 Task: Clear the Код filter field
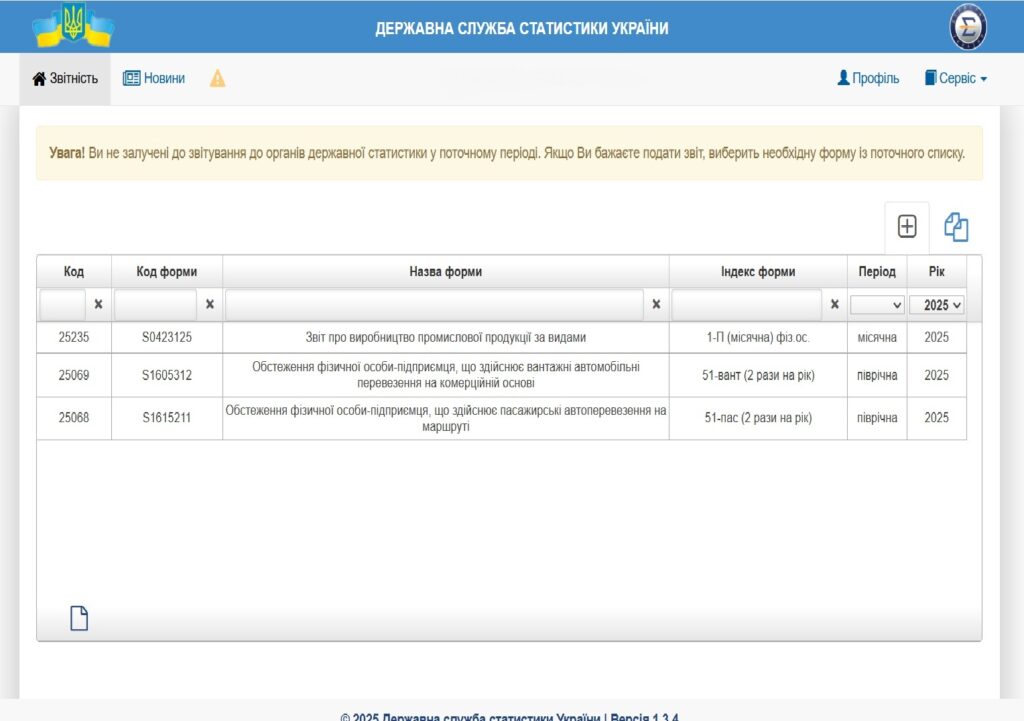(98, 305)
